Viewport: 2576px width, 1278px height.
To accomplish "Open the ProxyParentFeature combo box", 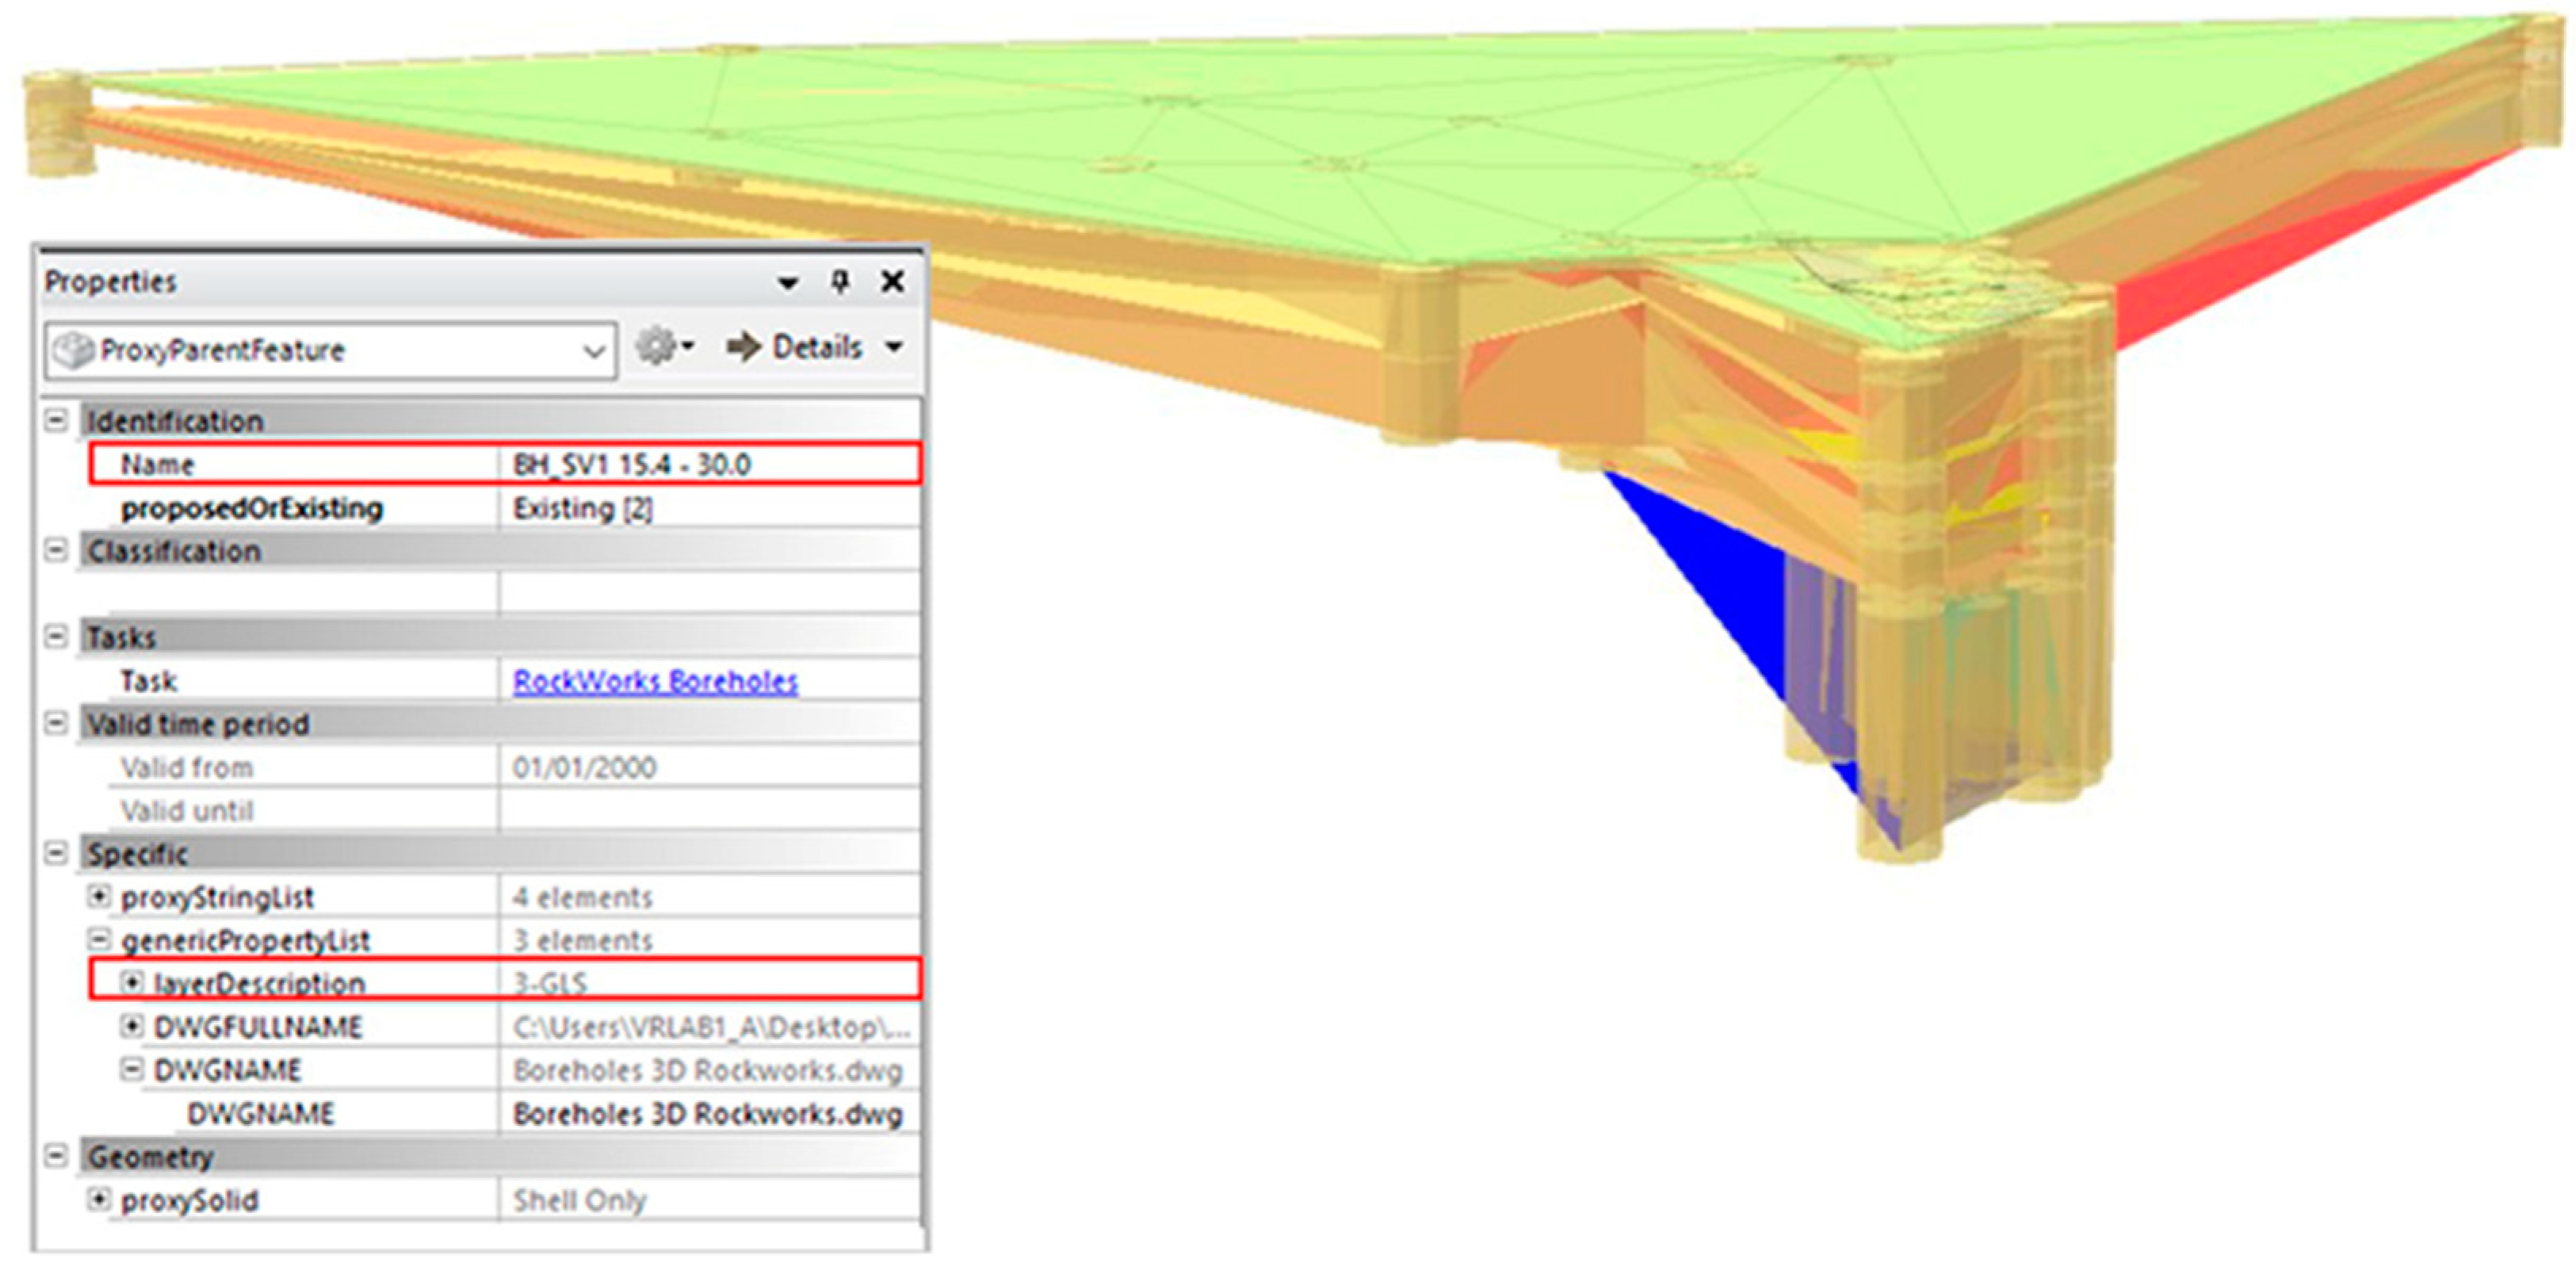I will 593,351.
